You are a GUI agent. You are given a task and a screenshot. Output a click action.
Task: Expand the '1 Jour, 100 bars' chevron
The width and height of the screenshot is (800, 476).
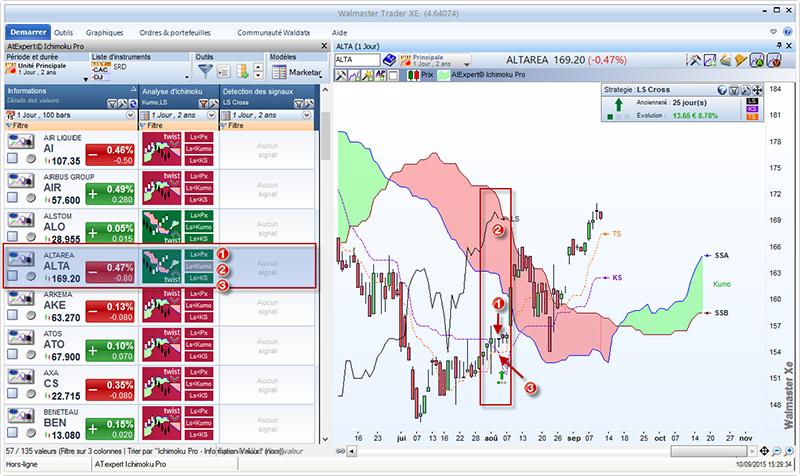click(x=130, y=115)
